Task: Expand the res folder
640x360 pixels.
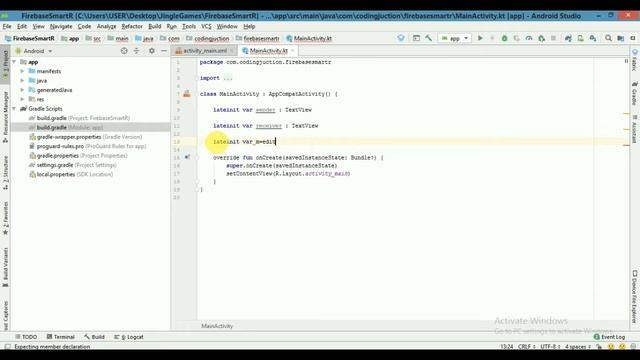Action: [22, 99]
